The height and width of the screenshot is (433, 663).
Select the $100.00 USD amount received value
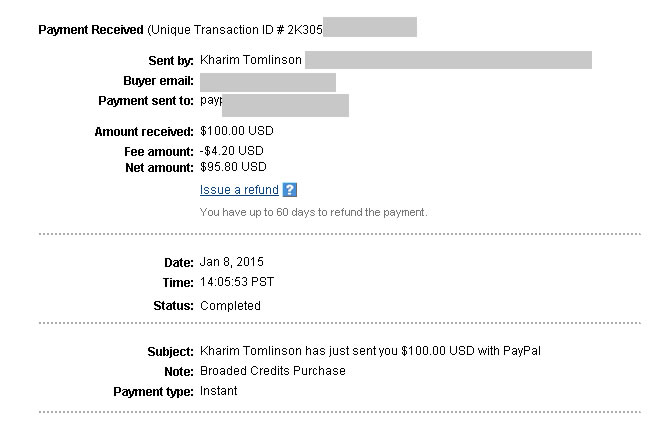pyautogui.click(x=237, y=131)
